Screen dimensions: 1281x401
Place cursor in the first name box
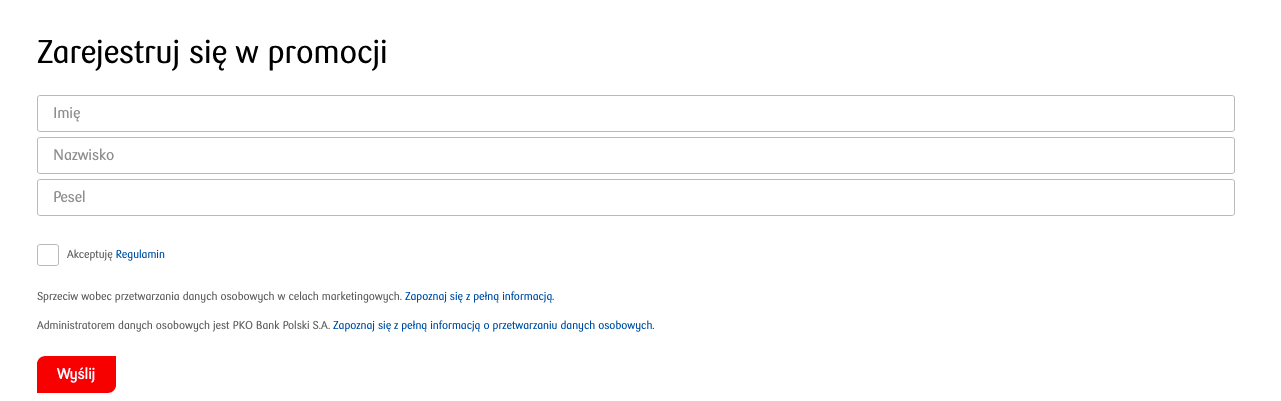click(635, 114)
